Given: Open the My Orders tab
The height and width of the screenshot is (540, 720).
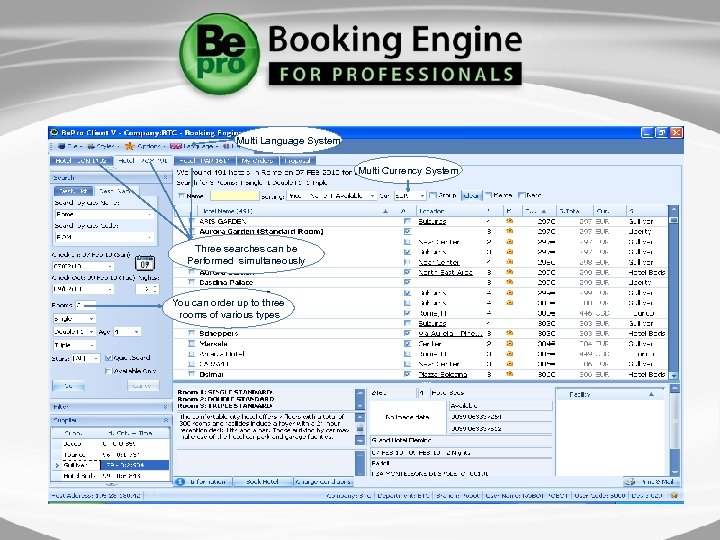Looking at the screenshot, I should pyautogui.click(x=258, y=161).
